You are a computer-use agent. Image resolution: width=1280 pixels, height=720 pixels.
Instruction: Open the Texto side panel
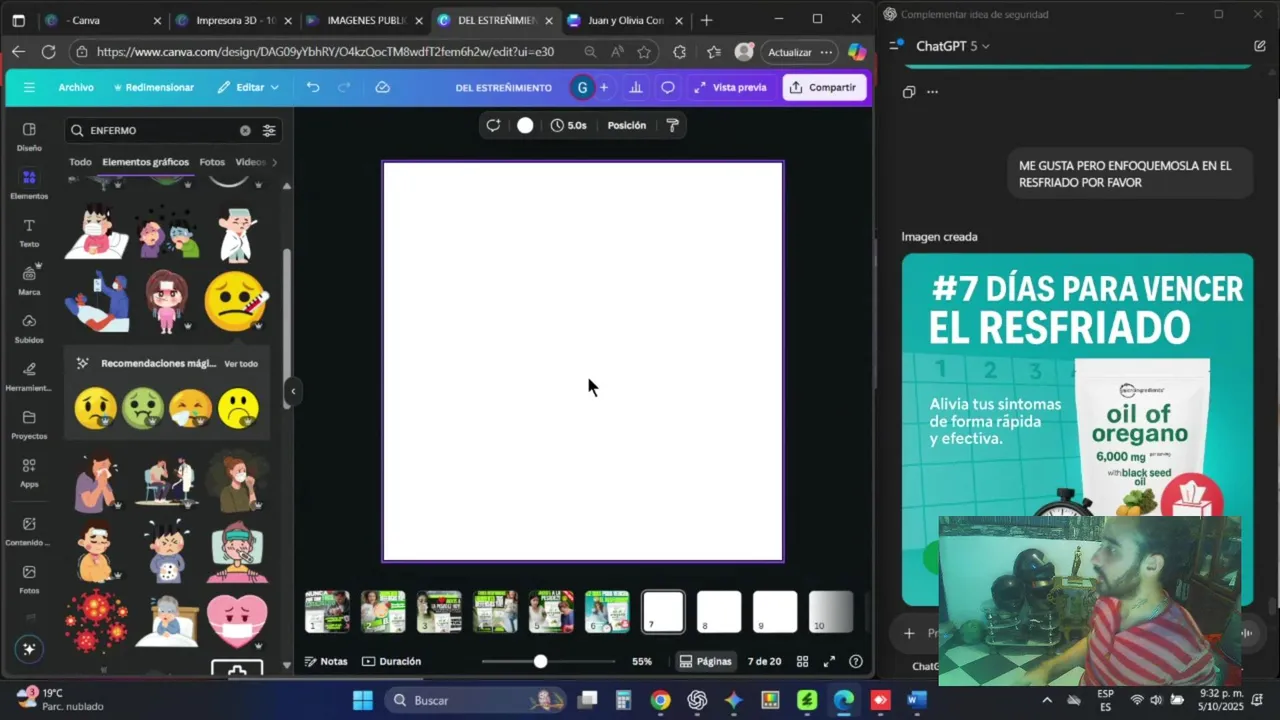click(29, 233)
